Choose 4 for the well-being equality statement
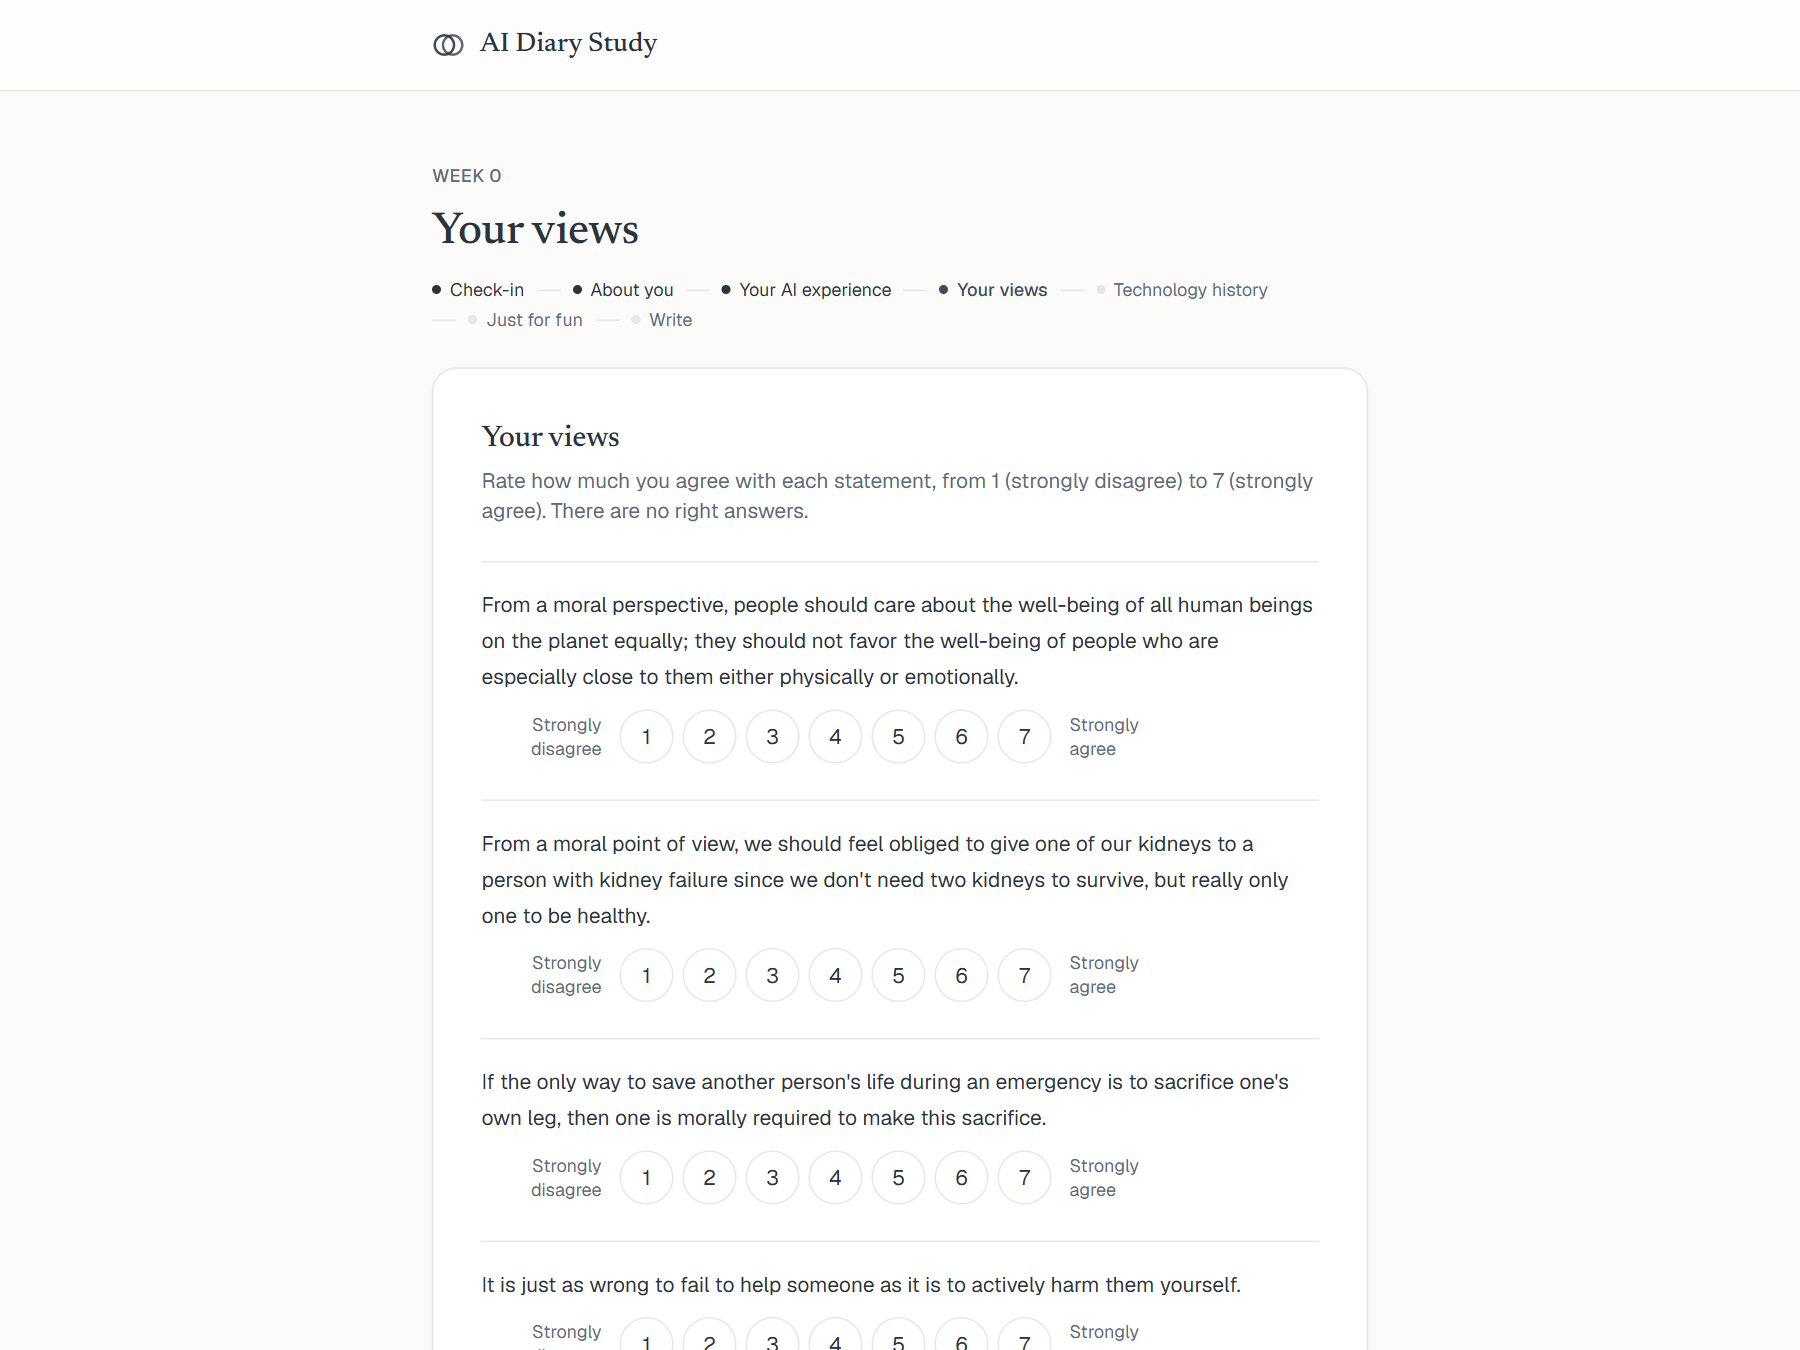1800x1350 pixels. (835, 737)
